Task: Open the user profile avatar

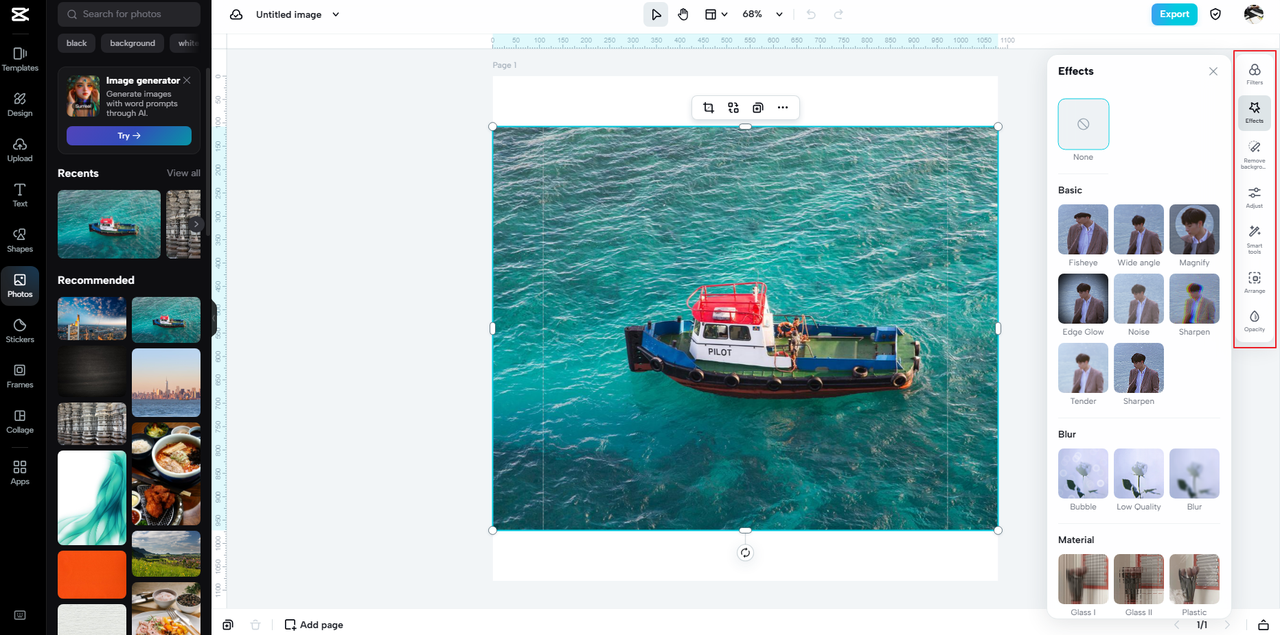Action: click(x=1254, y=14)
